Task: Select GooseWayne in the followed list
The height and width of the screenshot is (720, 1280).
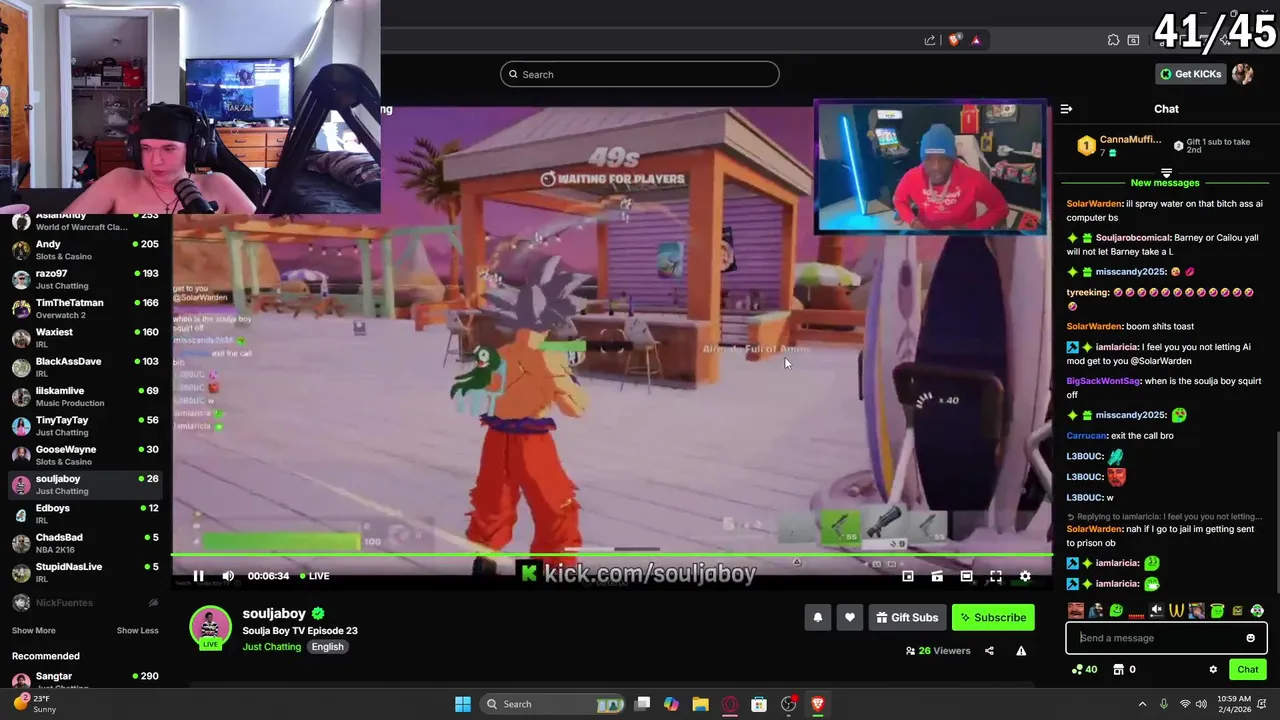Action: (85, 455)
